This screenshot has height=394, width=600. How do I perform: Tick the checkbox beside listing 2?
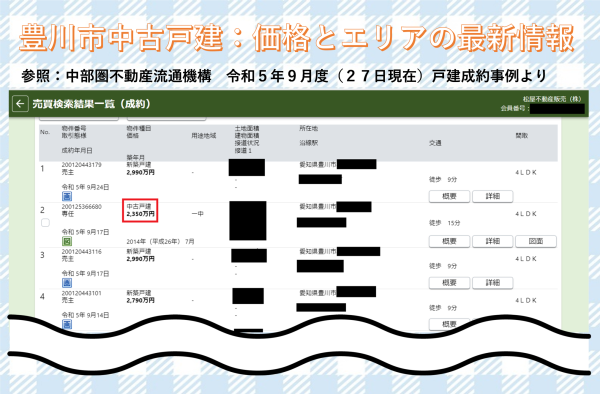point(45,223)
